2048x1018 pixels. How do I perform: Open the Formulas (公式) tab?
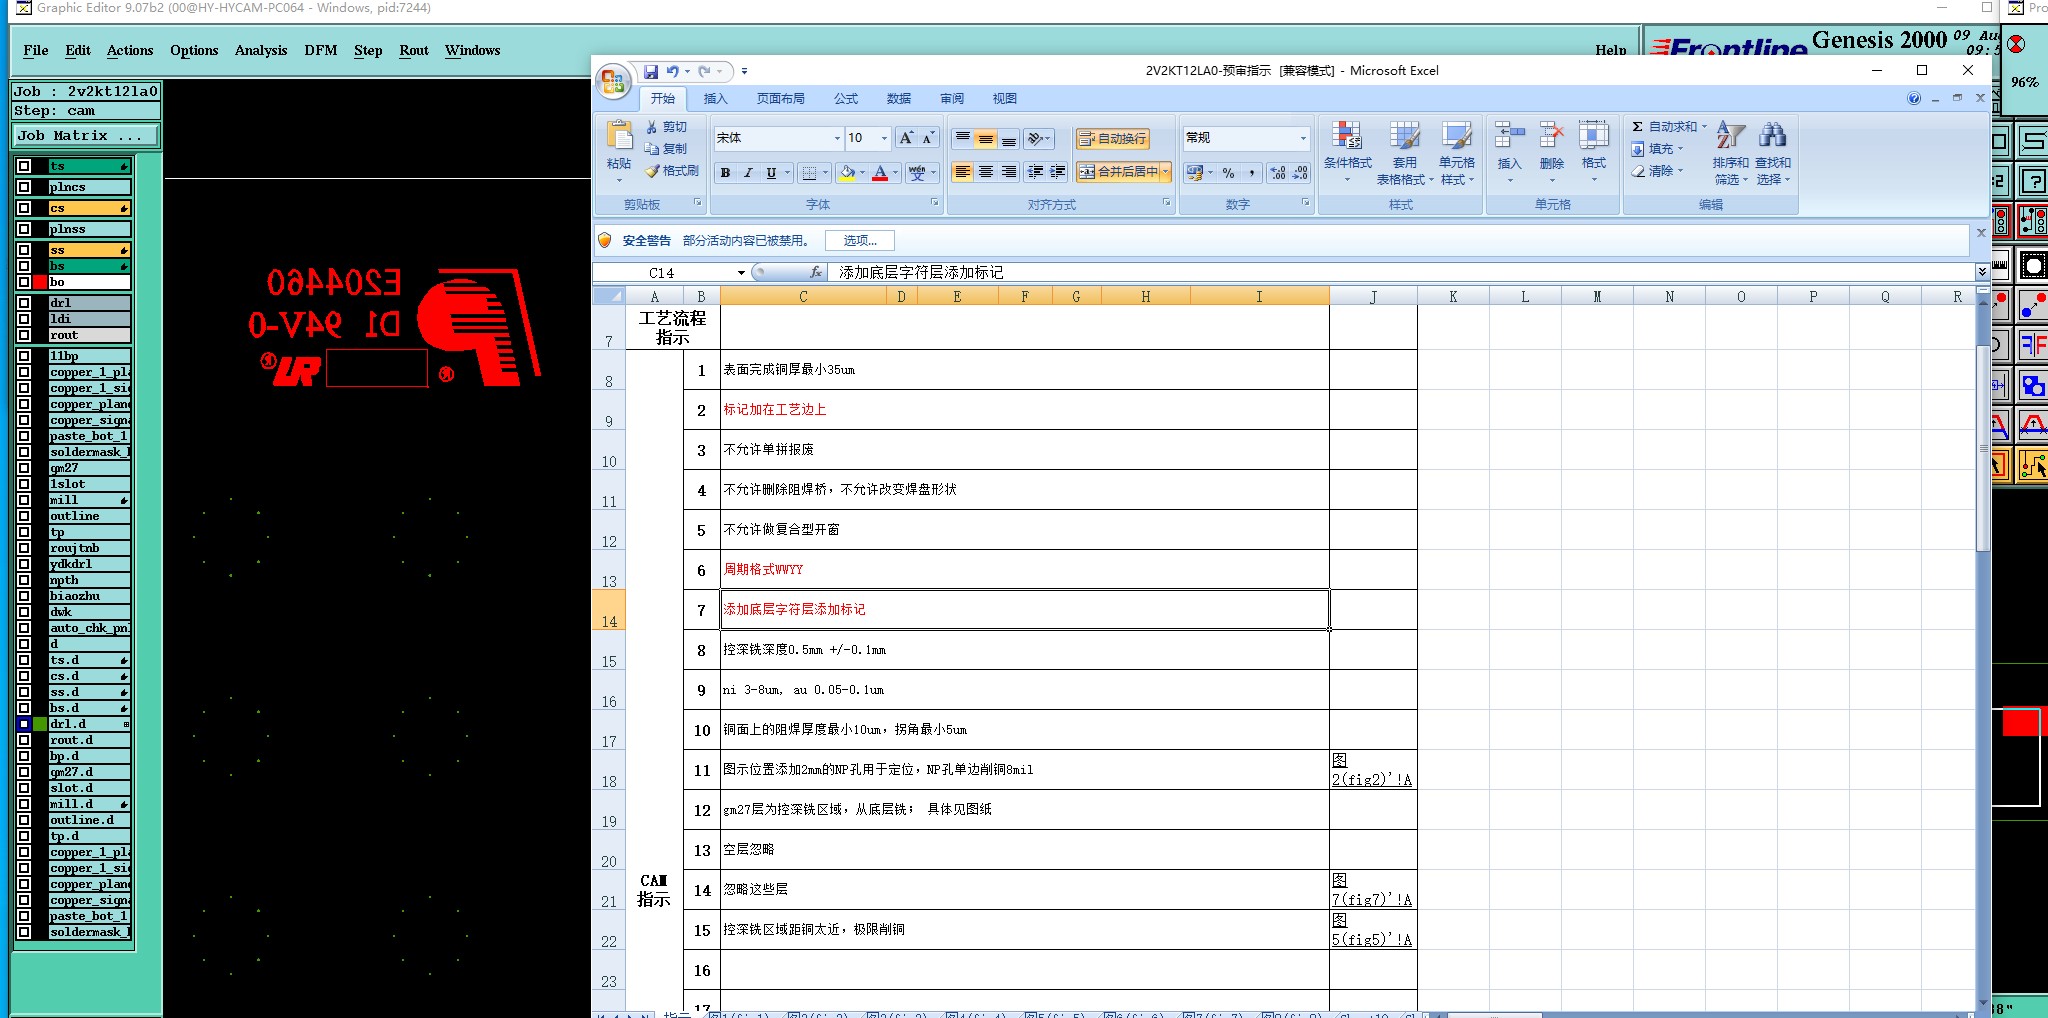click(846, 98)
